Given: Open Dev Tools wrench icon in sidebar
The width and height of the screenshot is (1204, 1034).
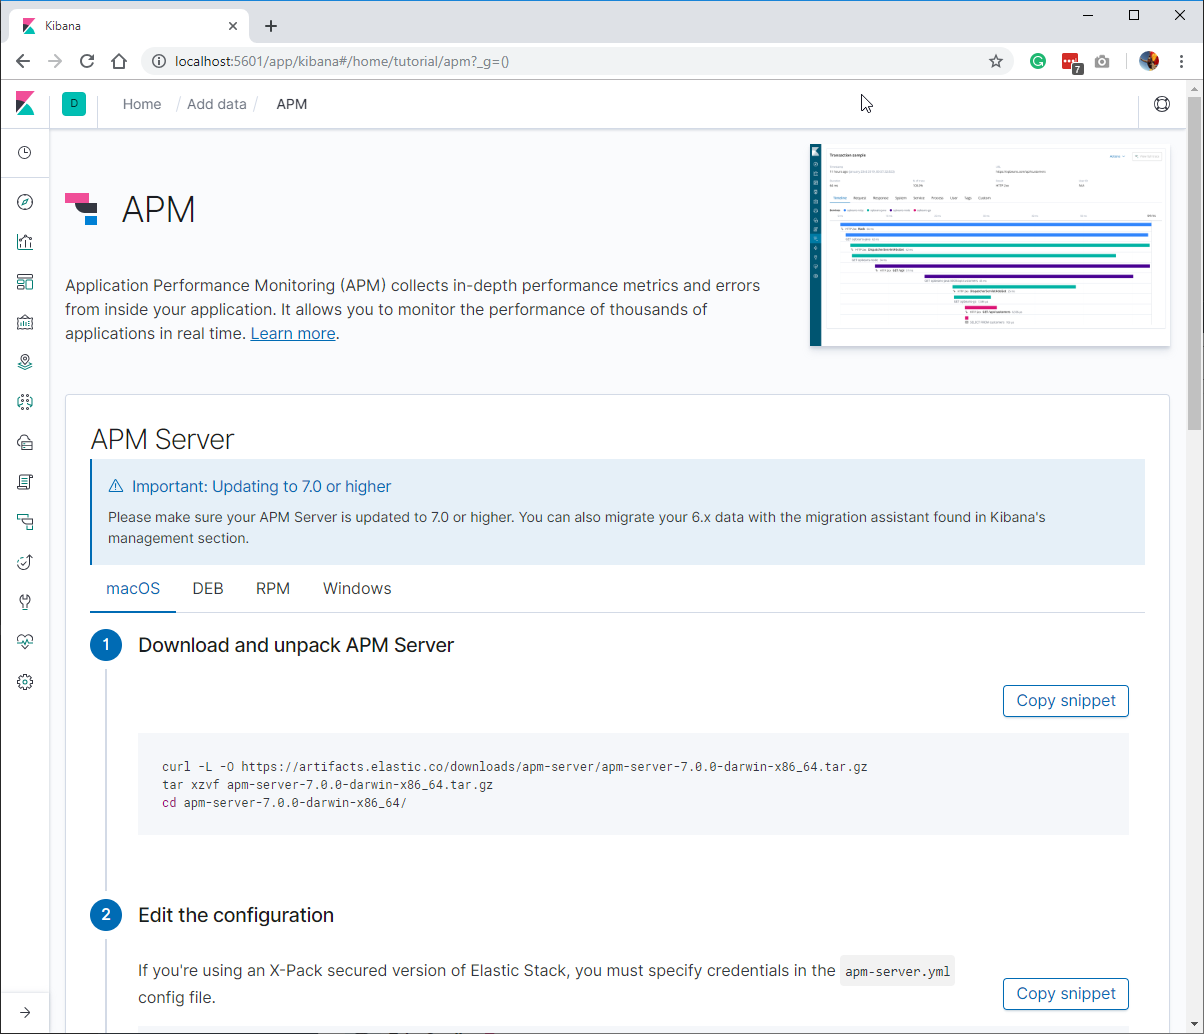Looking at the screenshot, I should (25, 602).
